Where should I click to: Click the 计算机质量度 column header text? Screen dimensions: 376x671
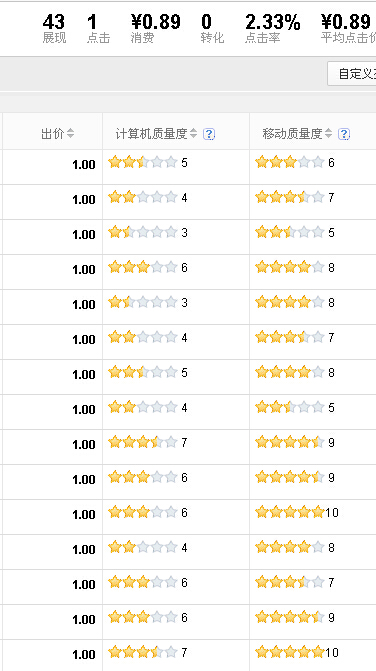[x=151, y=134]
